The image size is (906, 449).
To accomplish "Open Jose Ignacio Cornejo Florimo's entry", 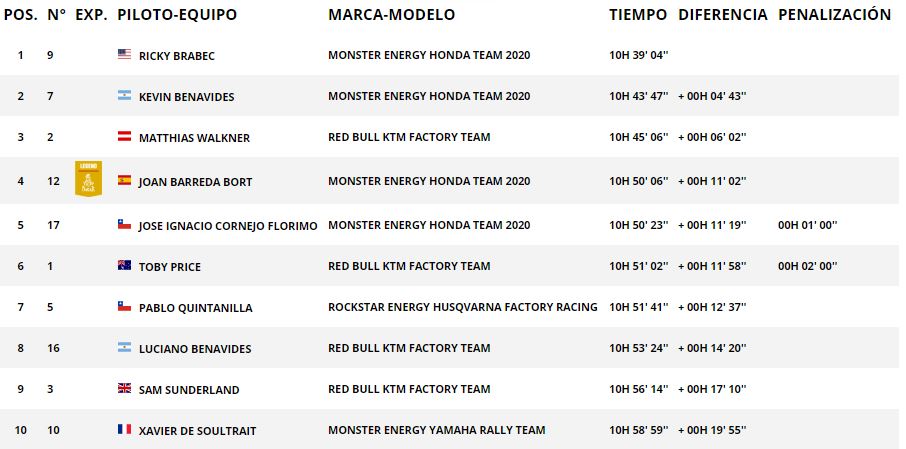I will click(227, 226).
